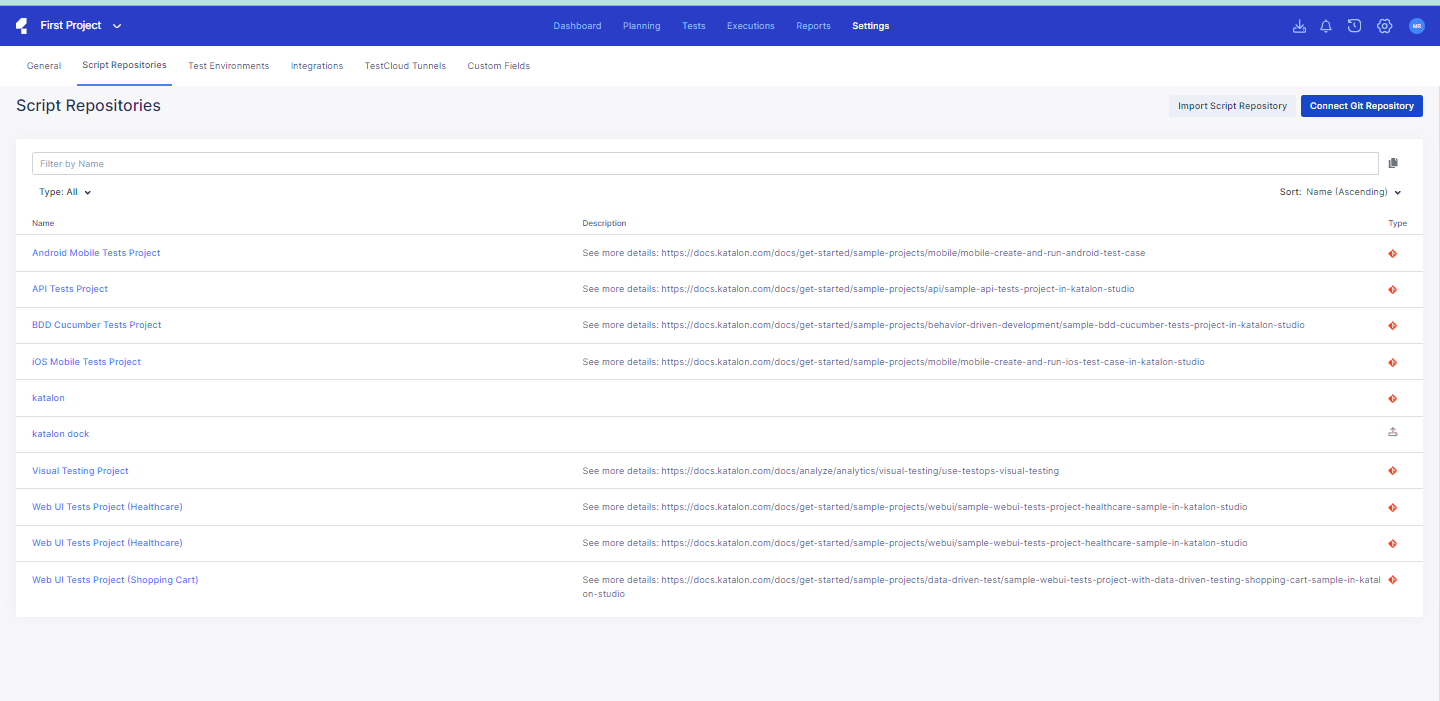Image resolution: width=1440 pixels, height=701 pixels.
Task: Open the Visual Testing Project link
Action: point(80,471)
